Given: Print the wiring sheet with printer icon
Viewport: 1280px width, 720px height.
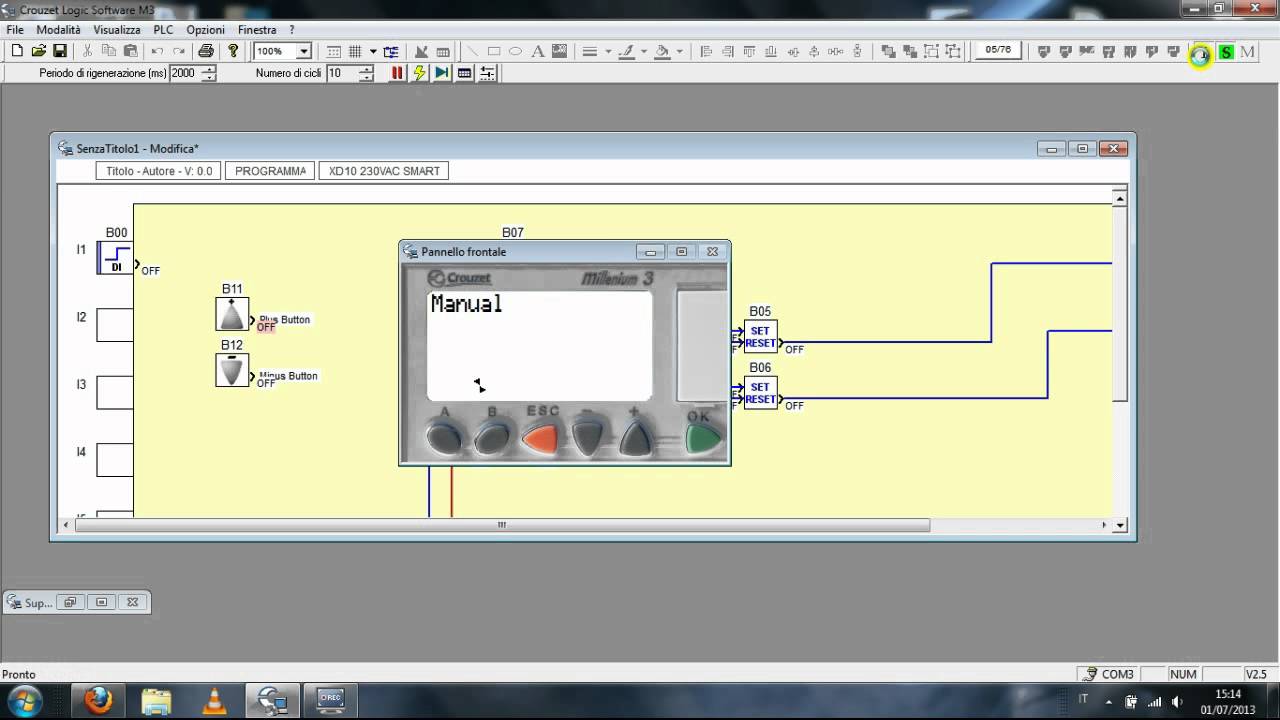Looking at the screenshot, I should 206,51.
